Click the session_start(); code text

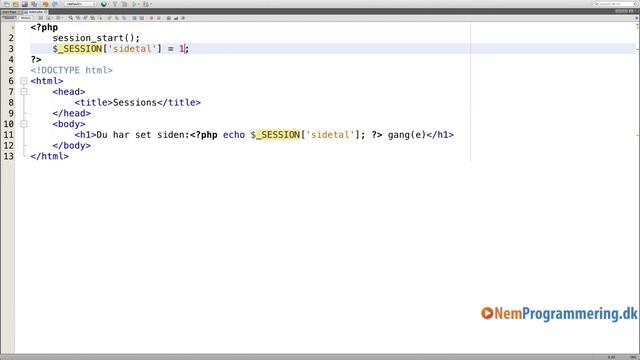(96, 38)
